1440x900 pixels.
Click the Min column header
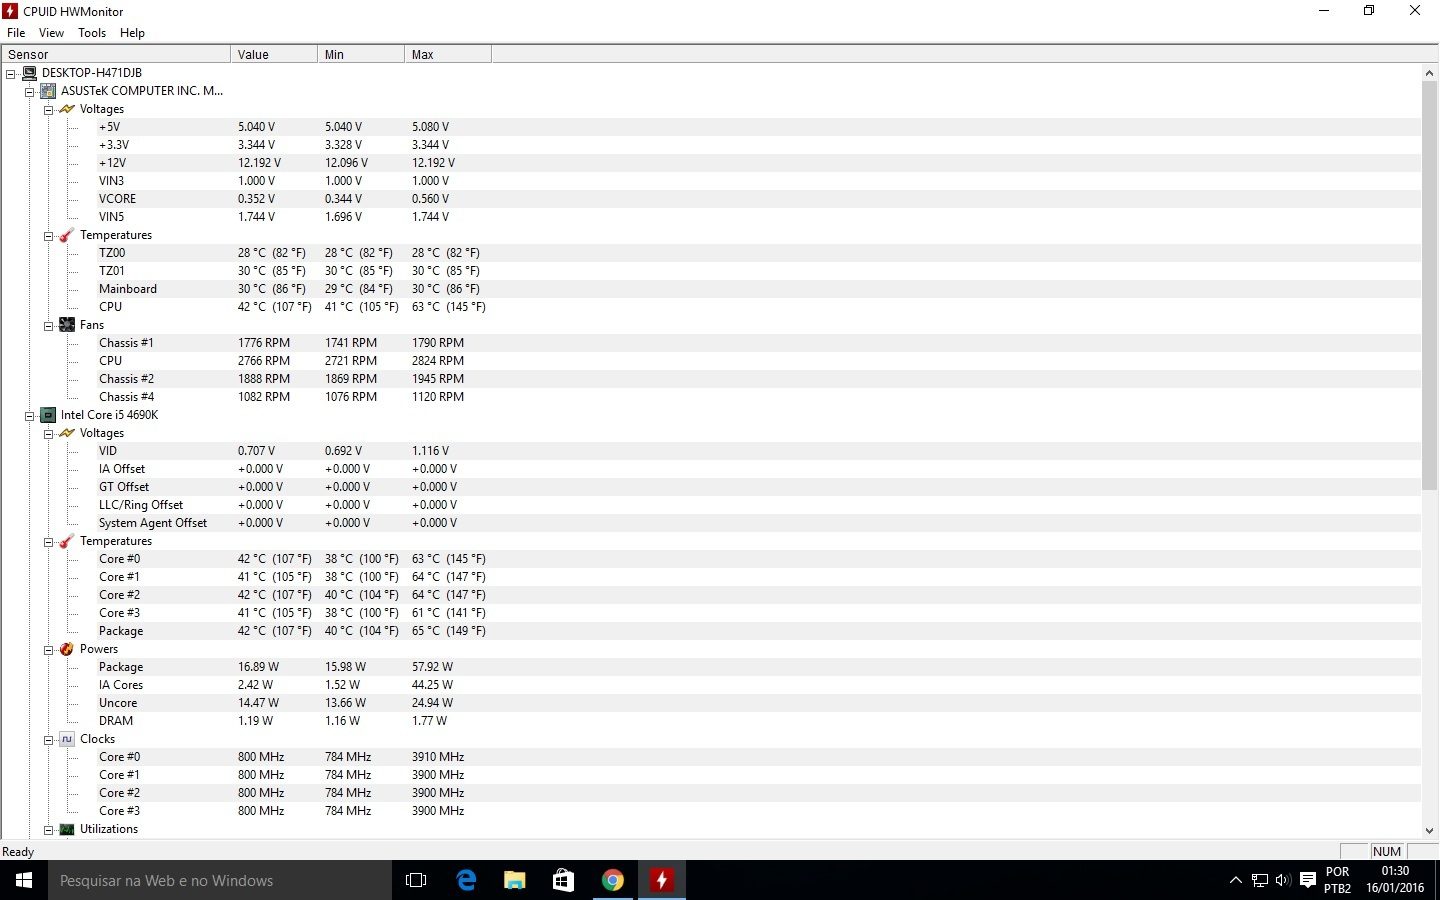(x=361, y=54)
